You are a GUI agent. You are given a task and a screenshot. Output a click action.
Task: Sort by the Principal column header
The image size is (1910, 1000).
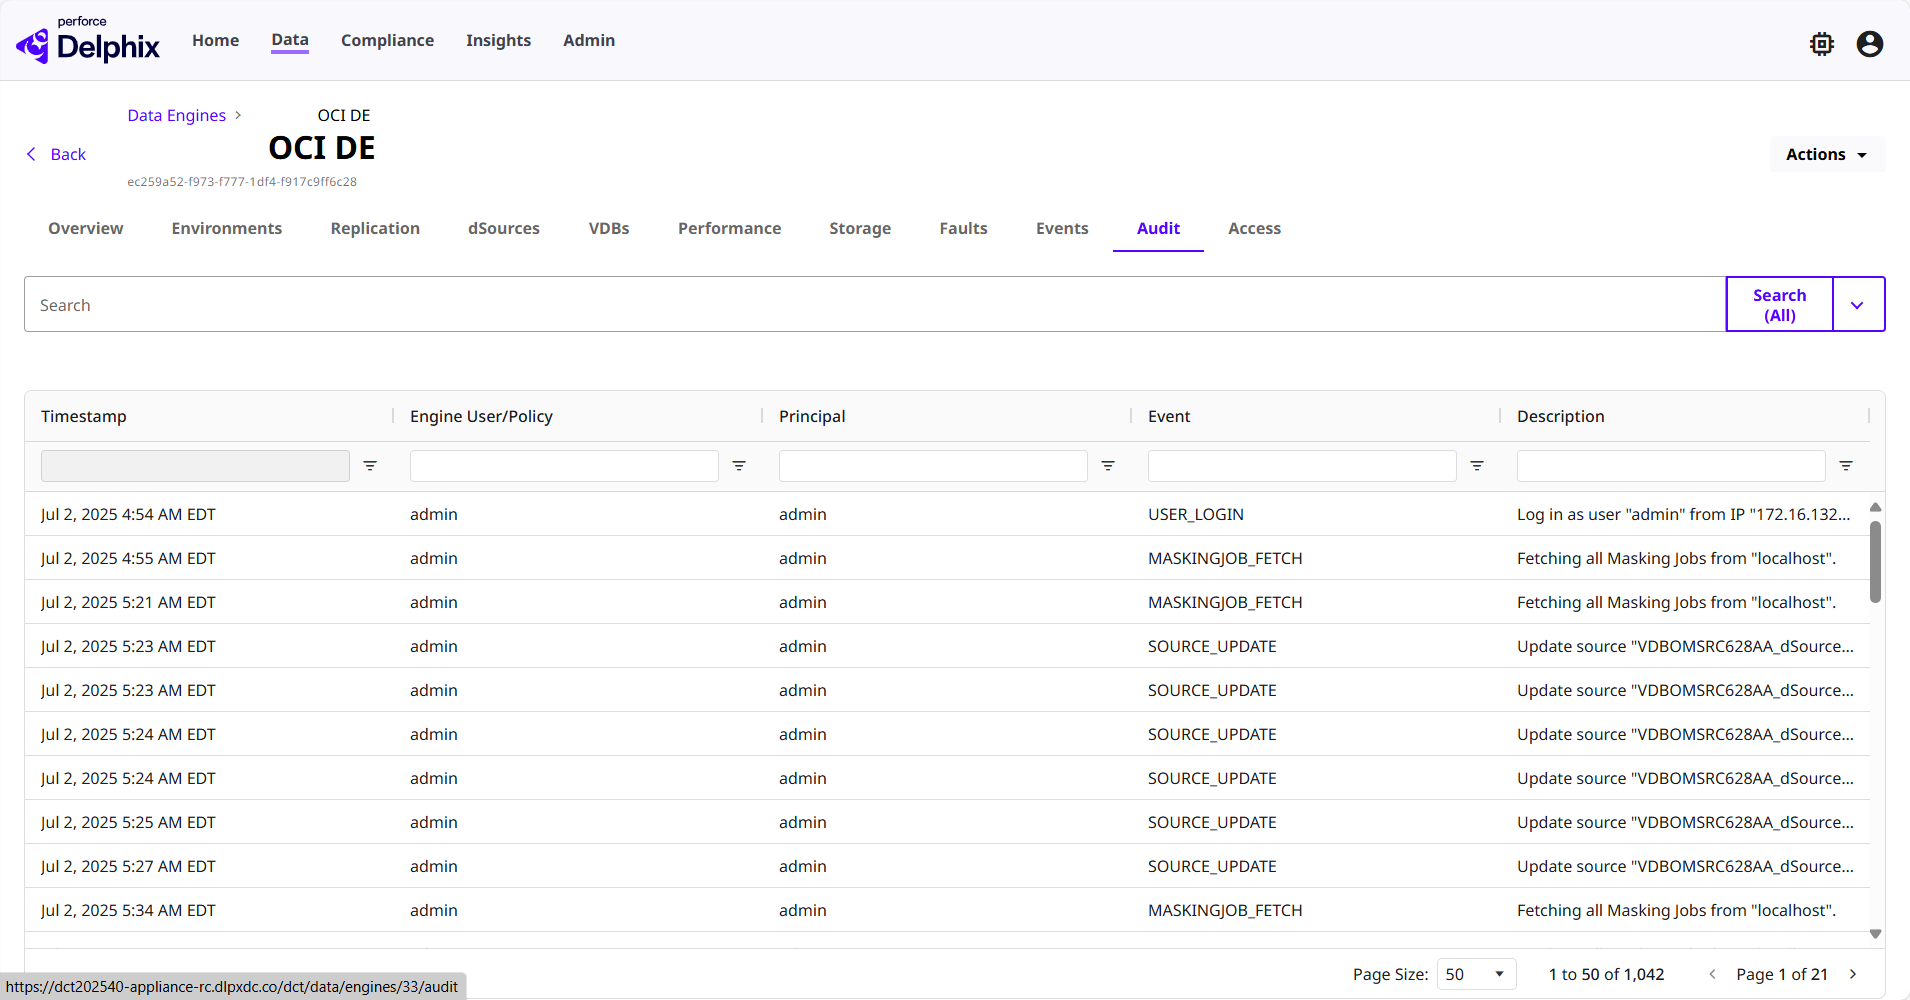[812, 416]
